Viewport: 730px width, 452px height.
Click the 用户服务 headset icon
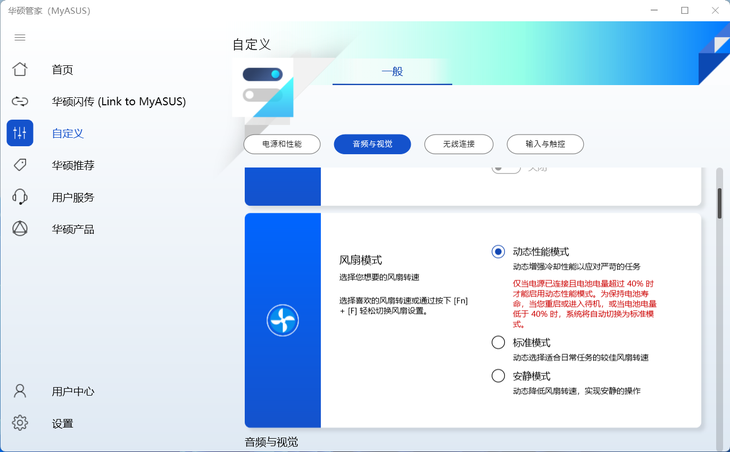20,197
